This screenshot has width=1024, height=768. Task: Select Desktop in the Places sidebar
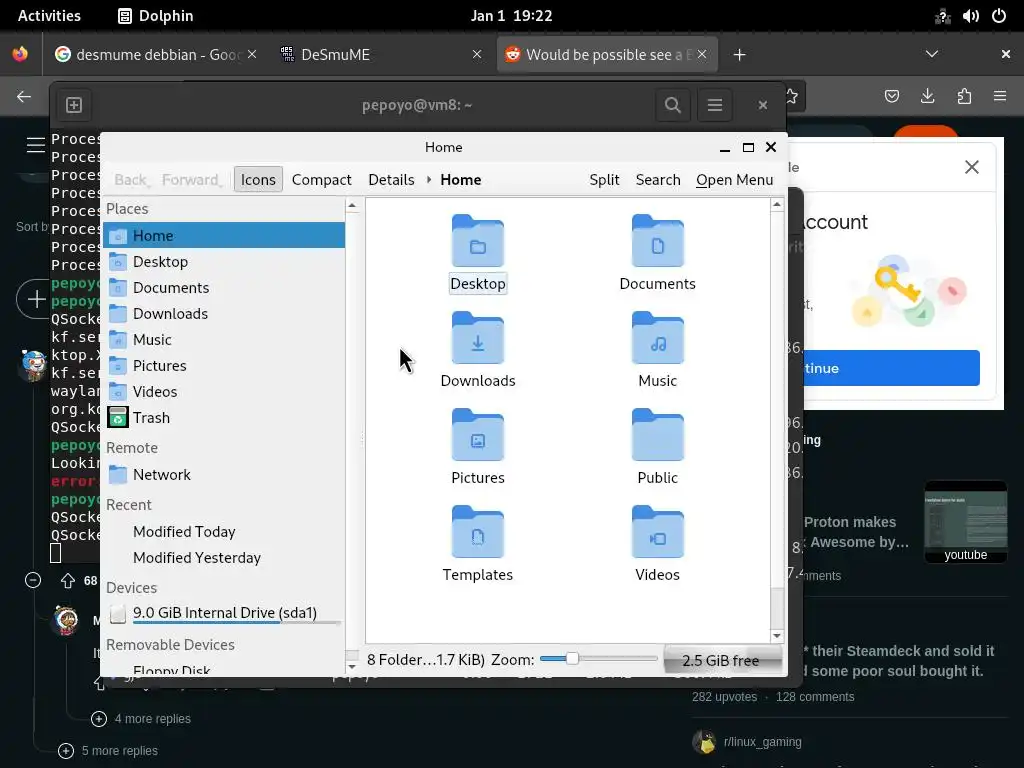pos(224,261)
